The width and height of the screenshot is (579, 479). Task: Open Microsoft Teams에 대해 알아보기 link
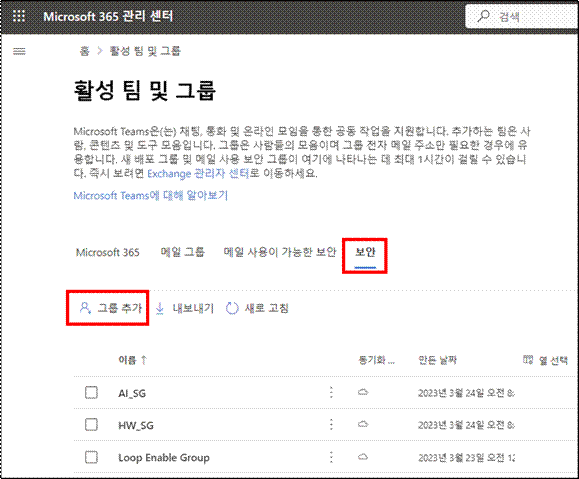click(151, 195)
